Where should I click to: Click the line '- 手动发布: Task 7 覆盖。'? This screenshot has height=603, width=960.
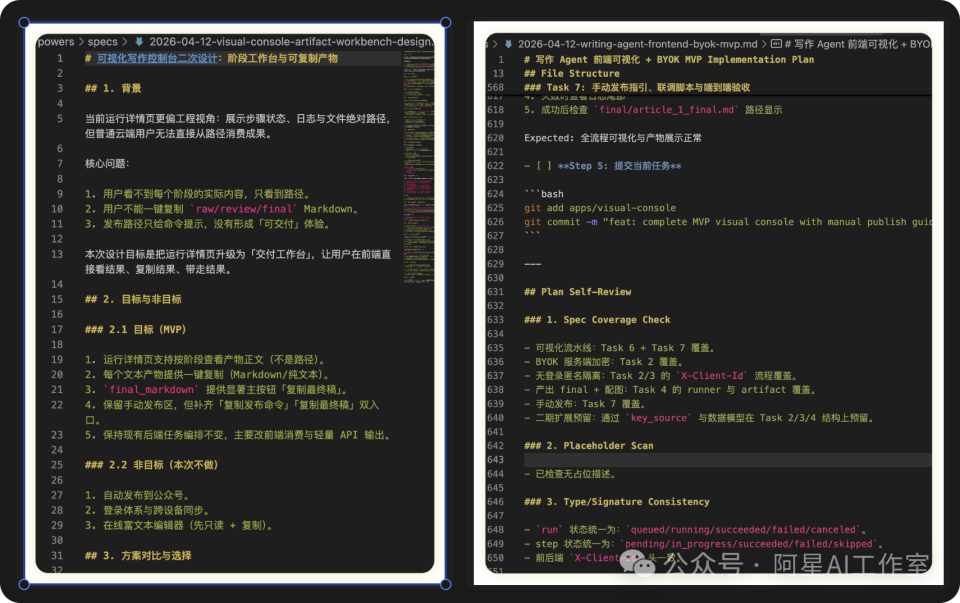(585, 403)
